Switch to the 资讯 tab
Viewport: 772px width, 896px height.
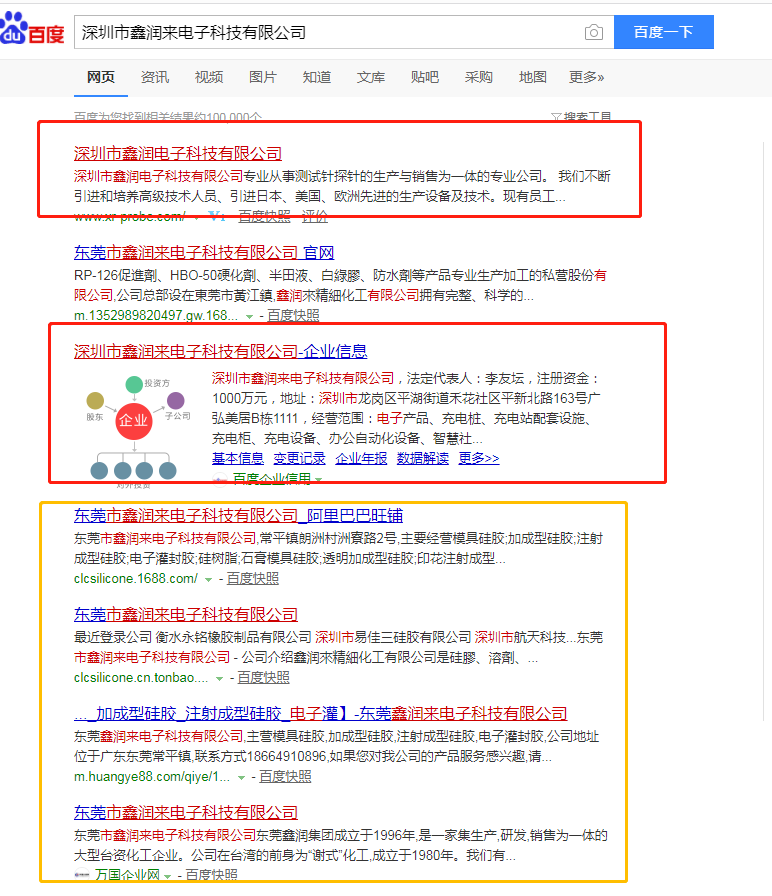pos(155,77)
